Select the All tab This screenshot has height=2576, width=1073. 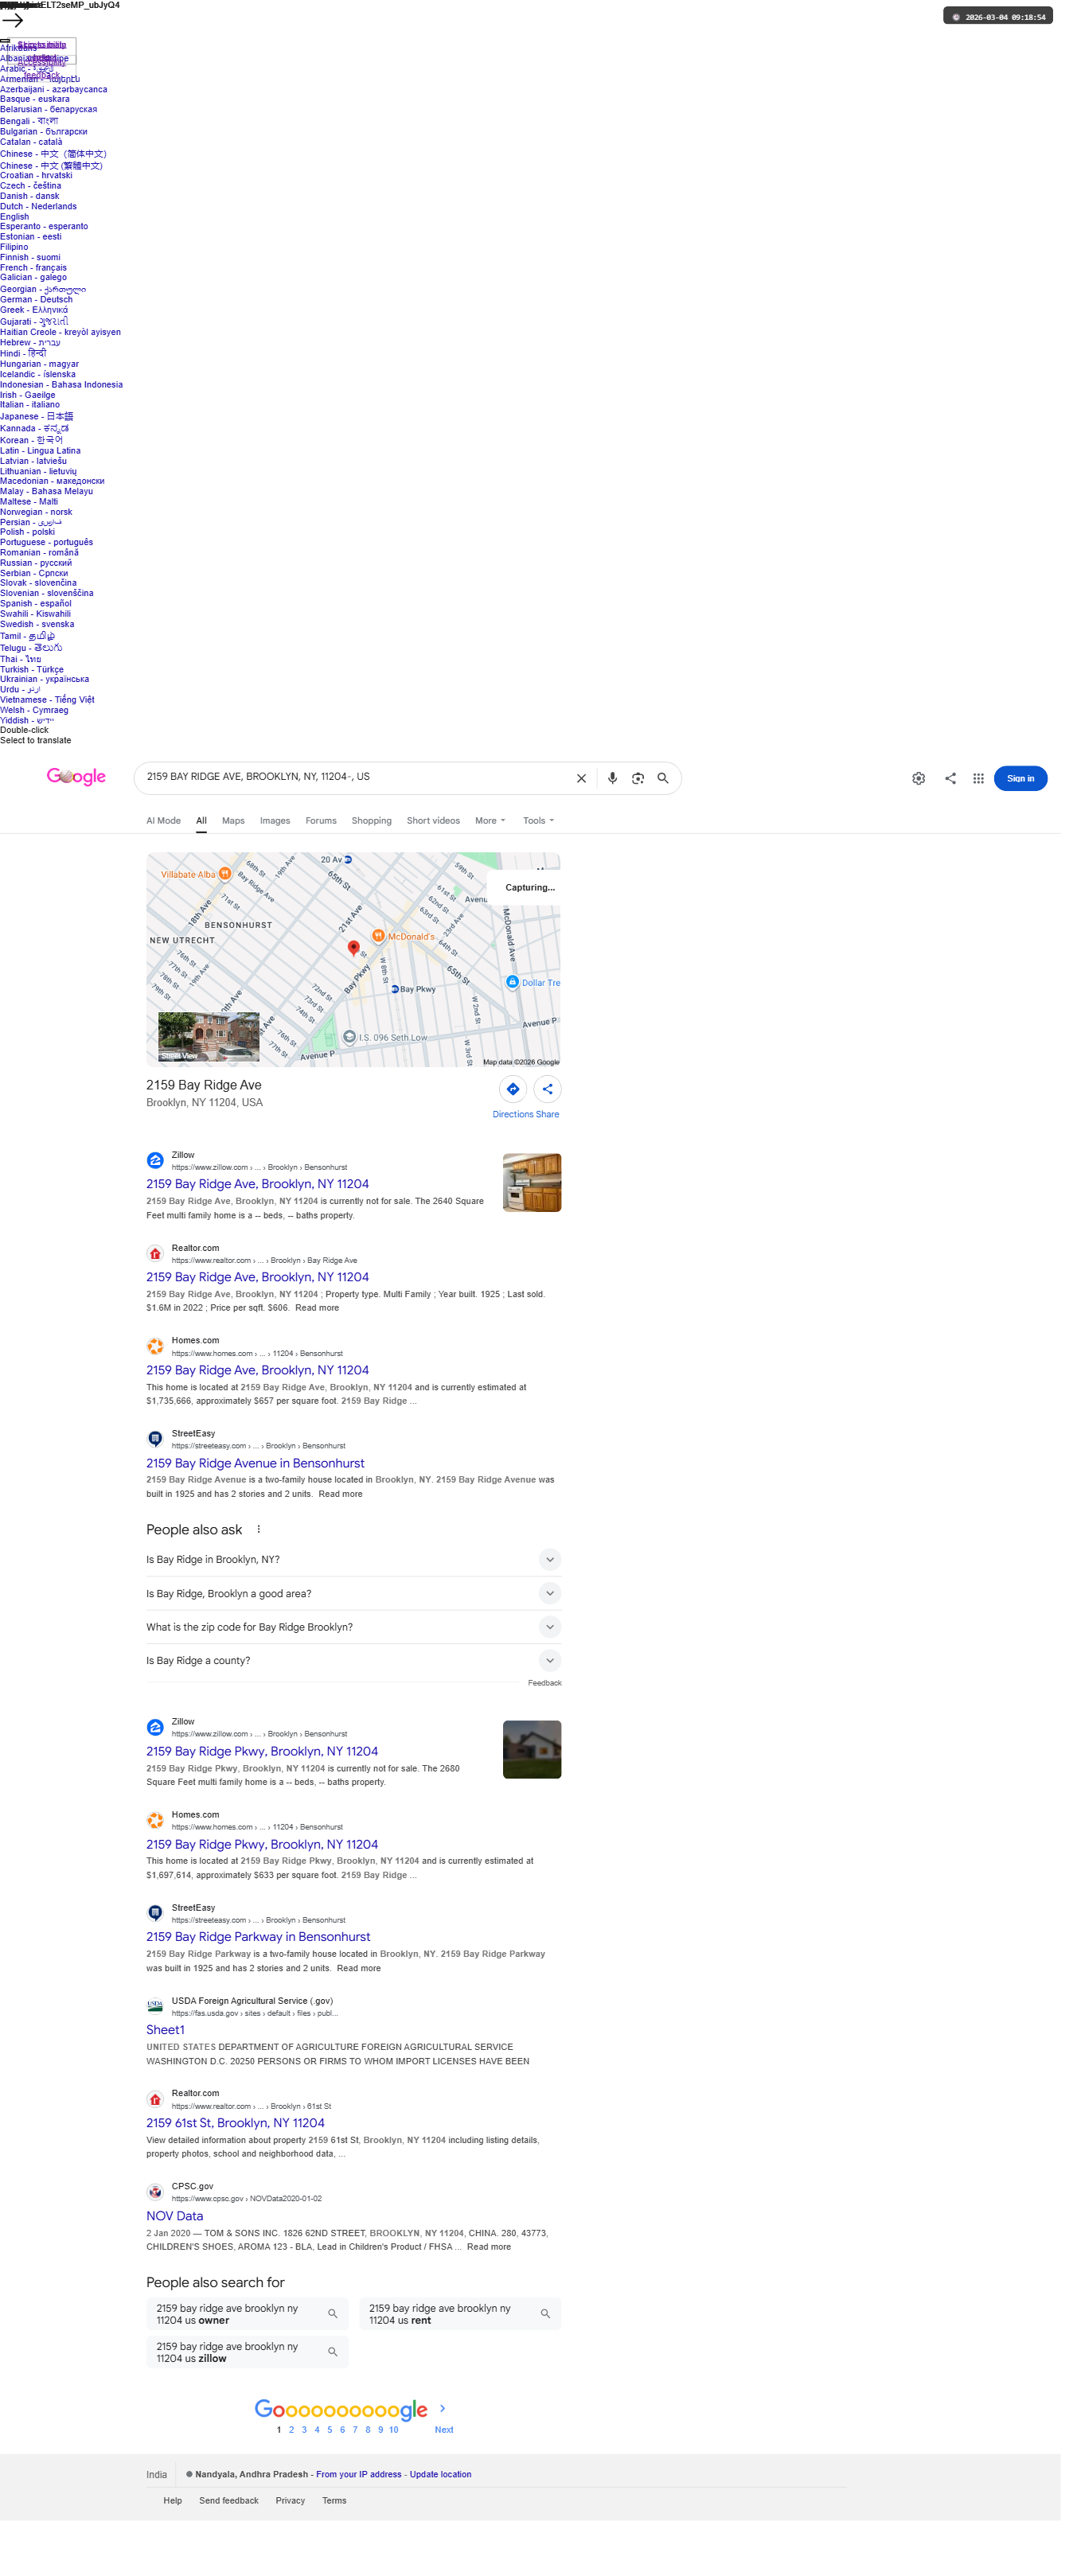point(201,820)
